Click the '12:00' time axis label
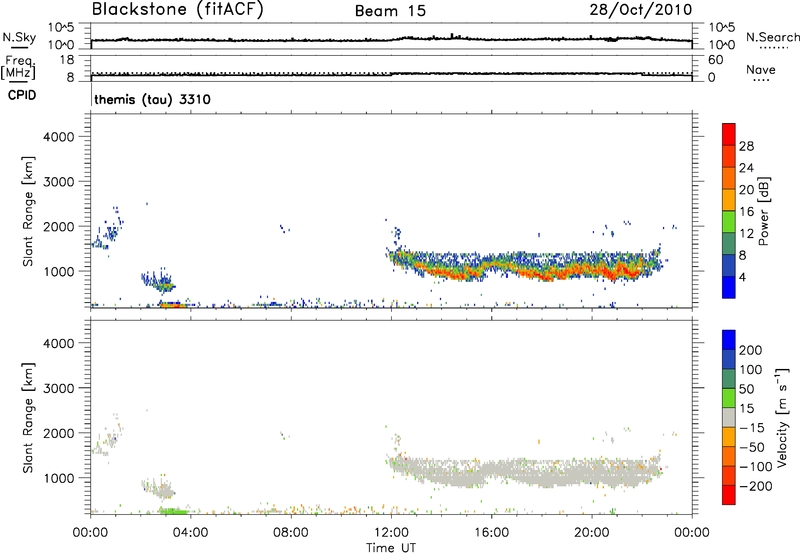This screenshot has width=800, height=554. [x=391, y=533]
